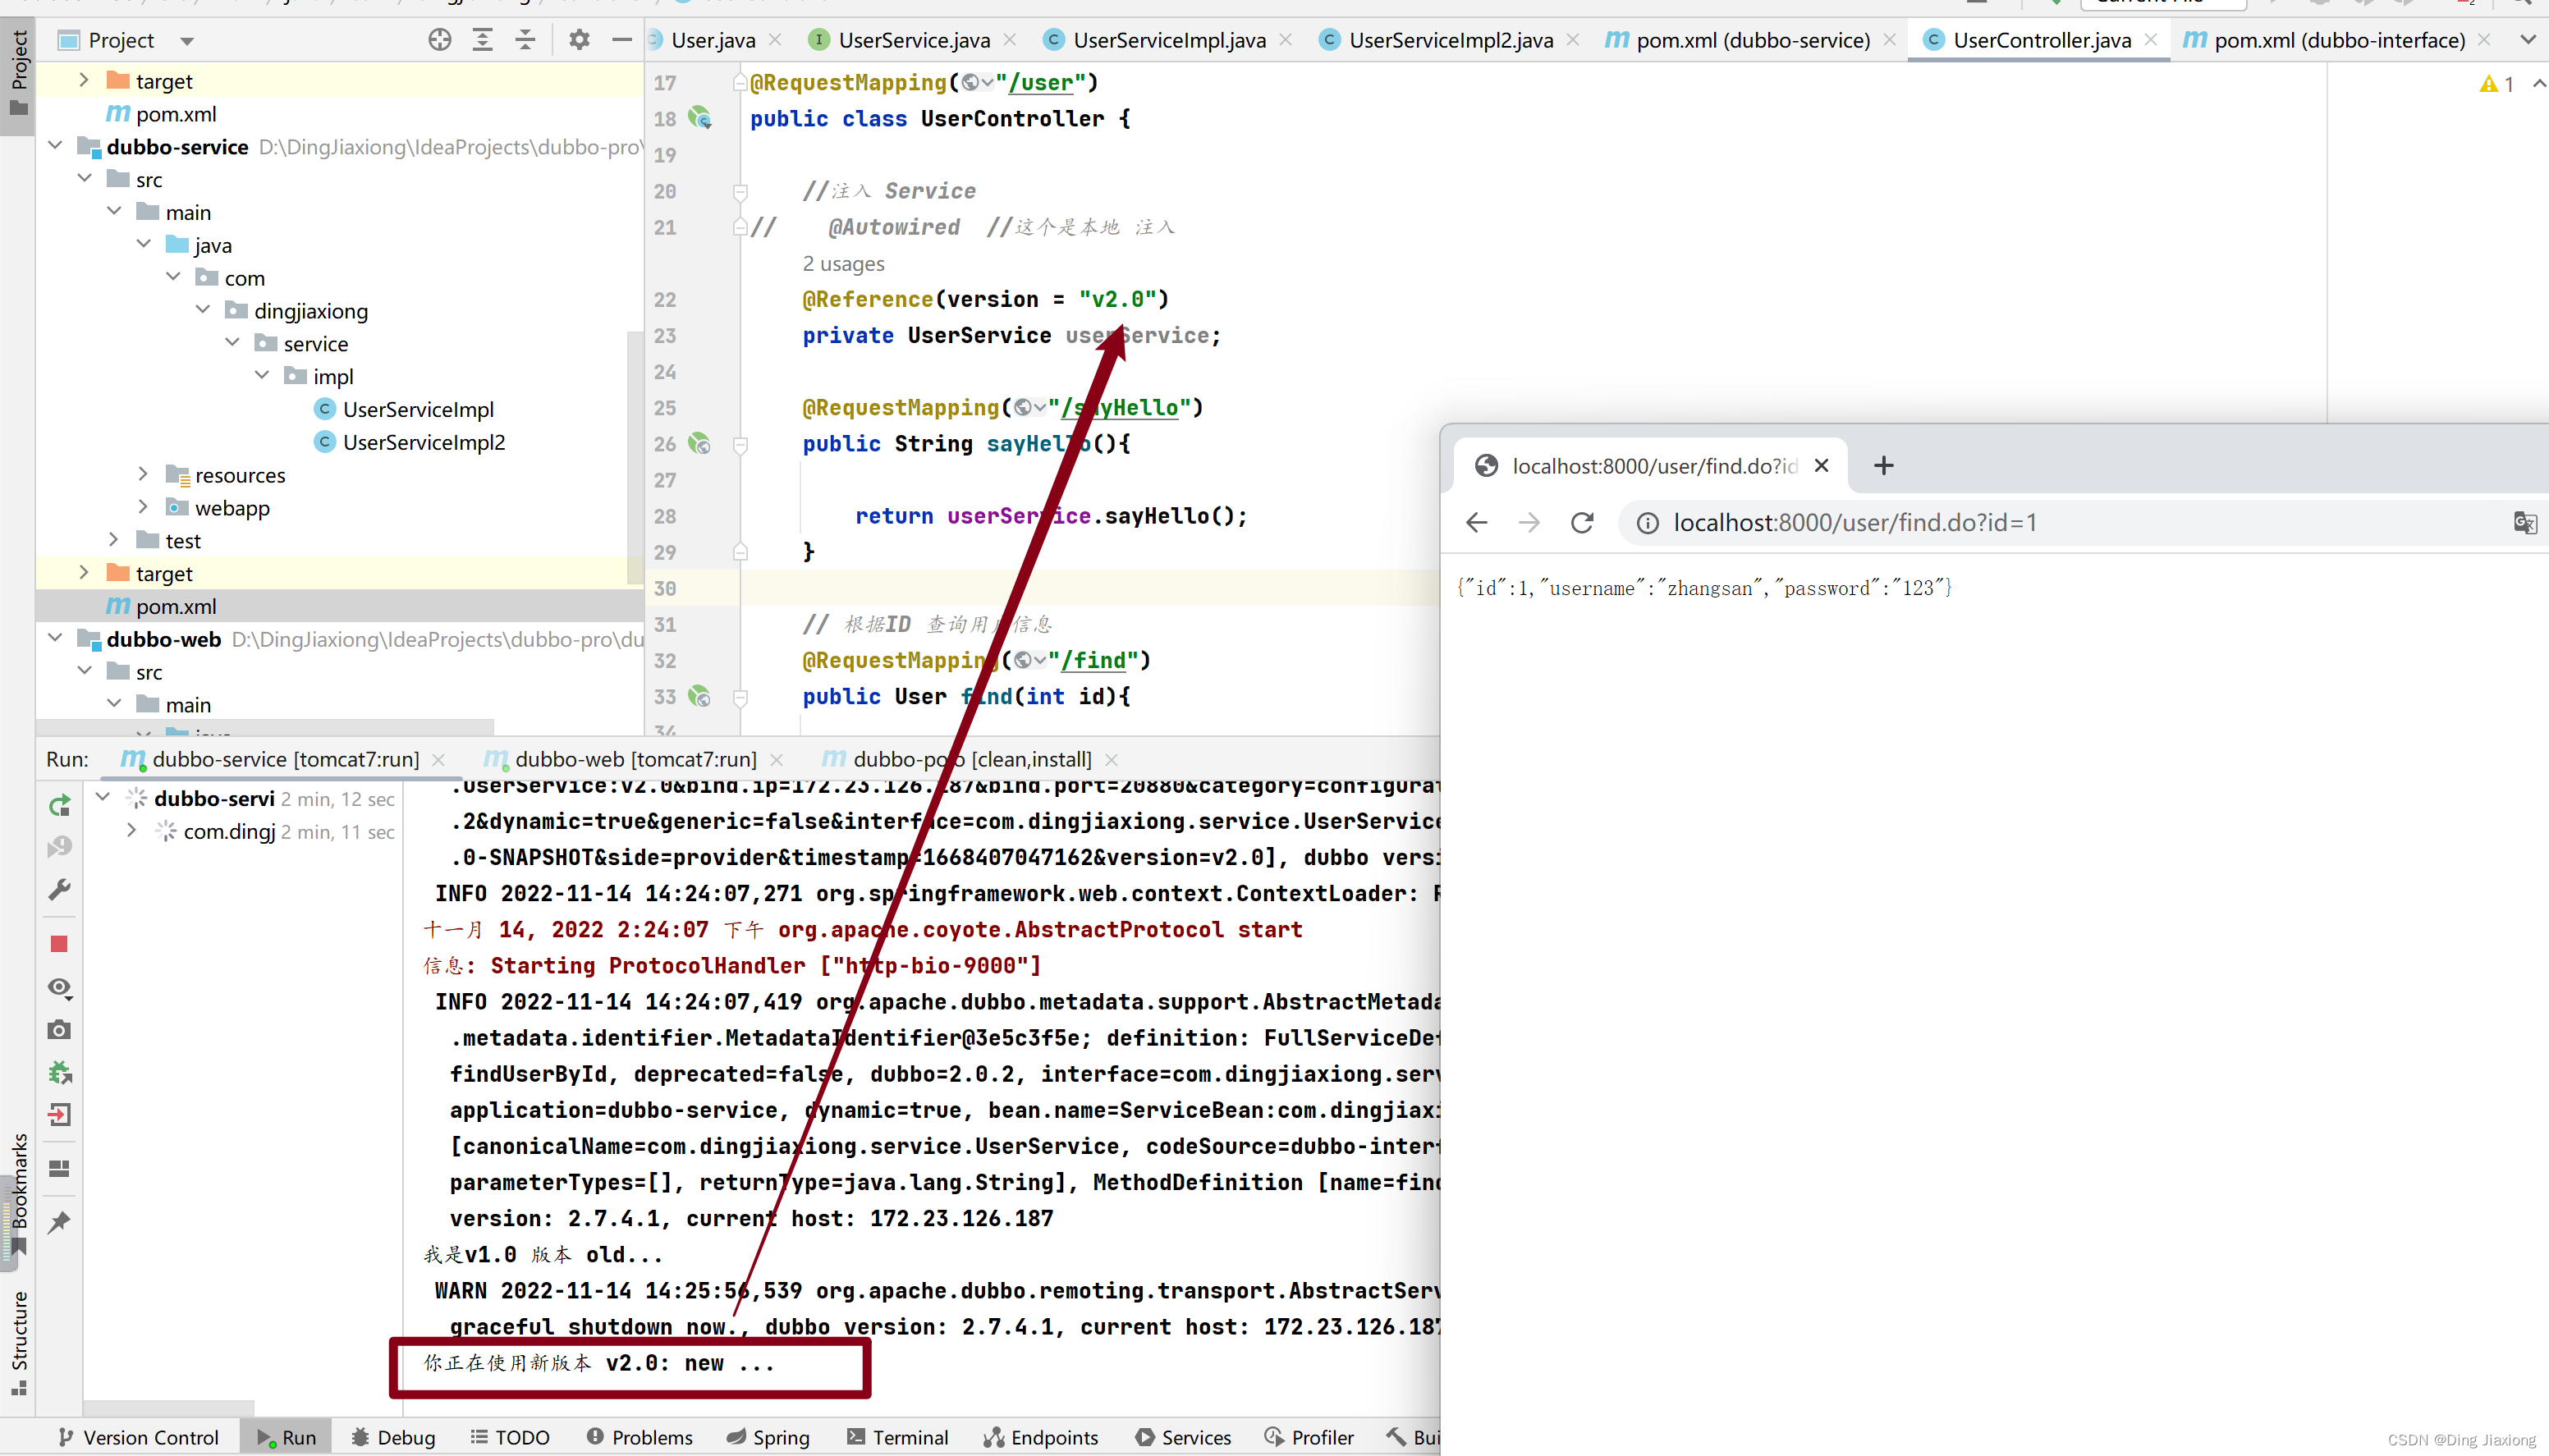2549x1456 pixels.
Task: Click the Select Opened File locate icon
Action: pyautogui.click(x=440, y=40)
